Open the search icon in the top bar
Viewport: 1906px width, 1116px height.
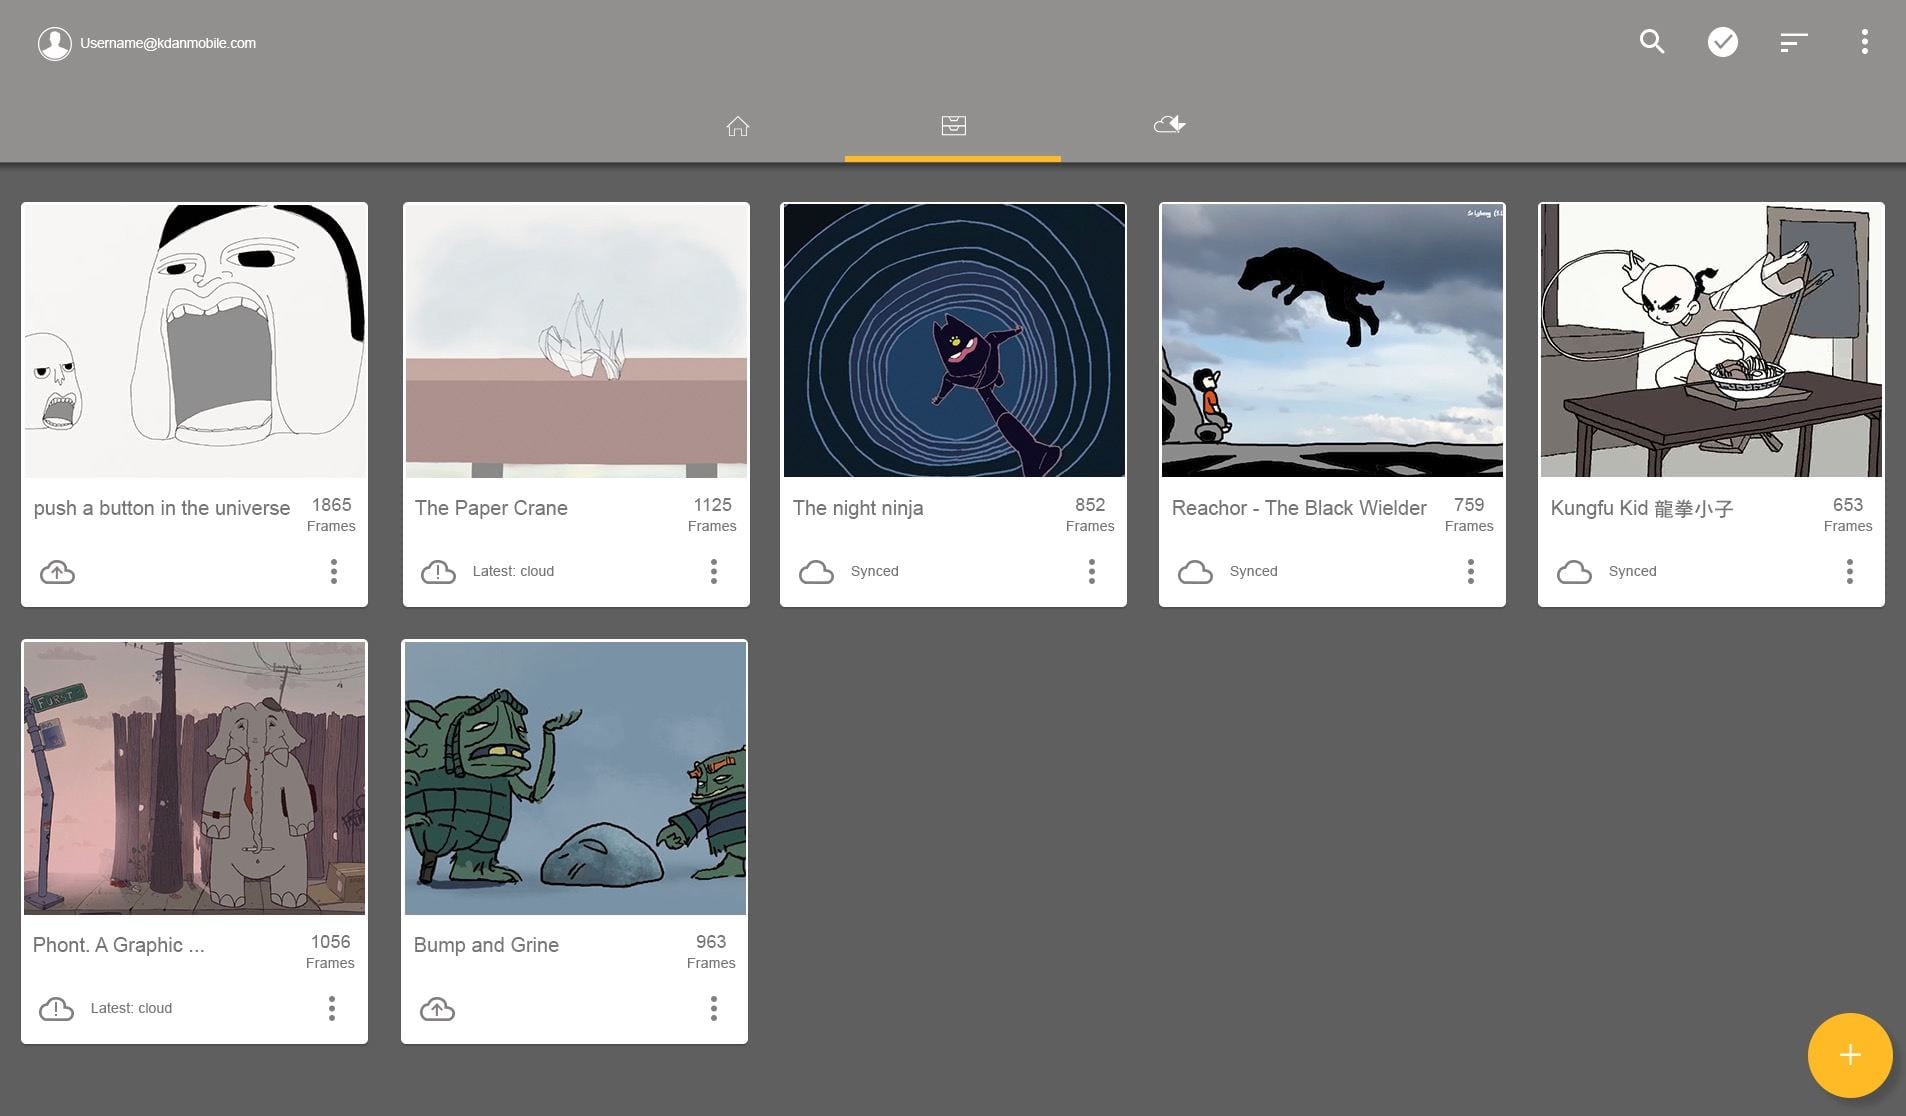[x=1650, y=42]
